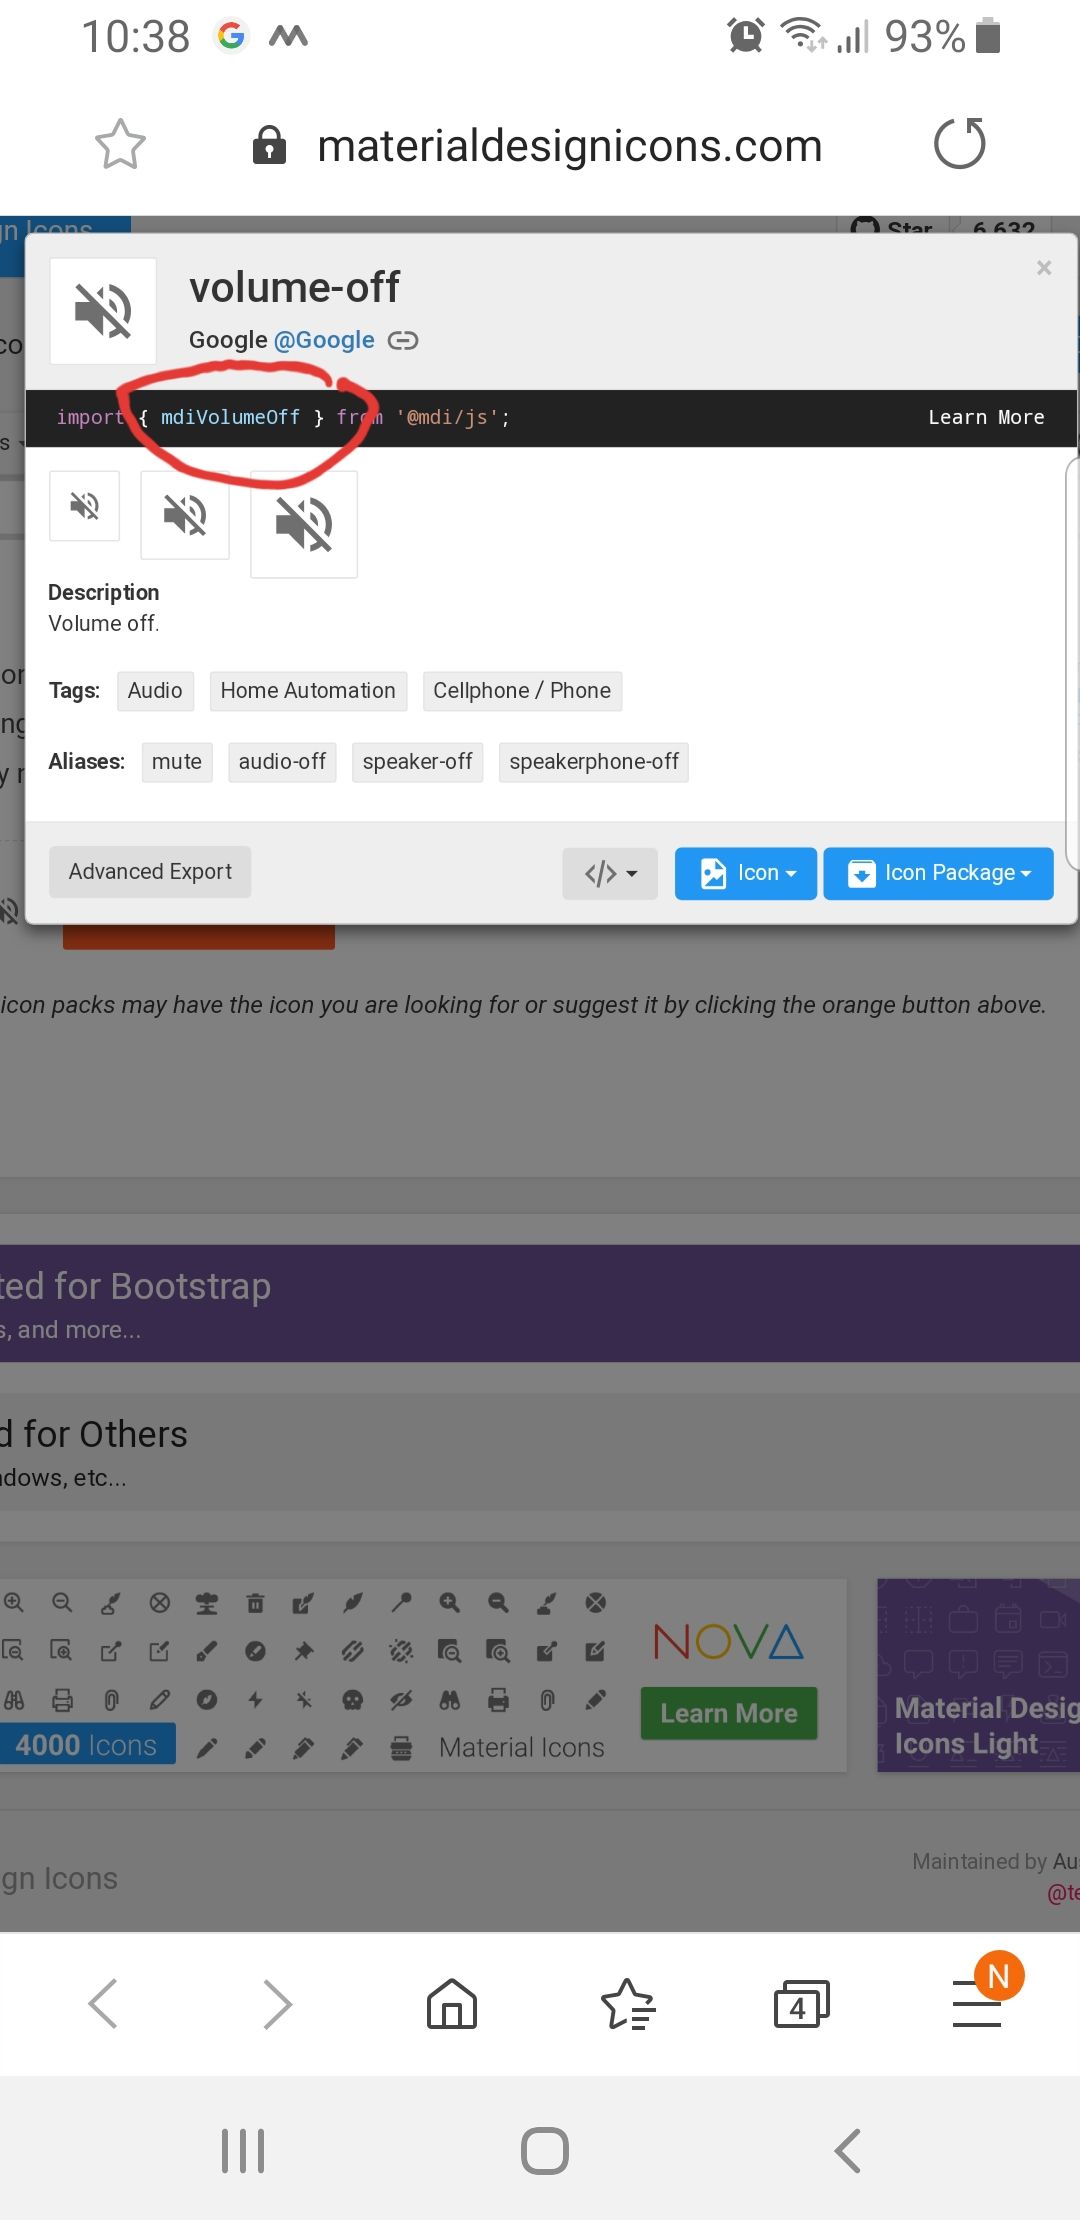Select the smallest volume-off preview size
1080x2220 pixels.
pos(85,506)
